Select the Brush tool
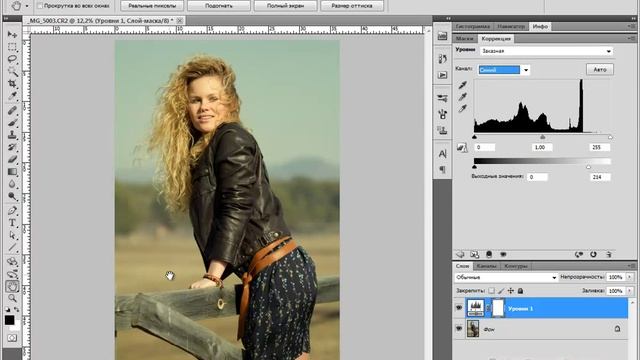This screenshot has height=360, width=640. pyautogui.click(x=12, y=122)
